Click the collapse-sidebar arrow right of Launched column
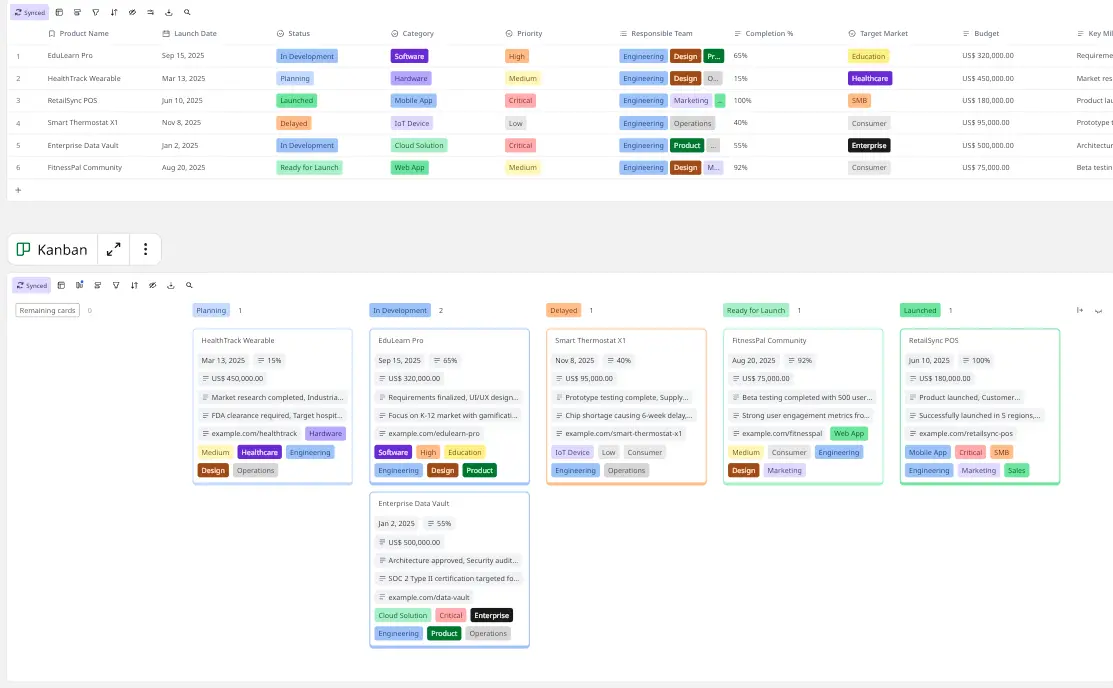This screenshot has width=1113, height=688. point(1080,311)
